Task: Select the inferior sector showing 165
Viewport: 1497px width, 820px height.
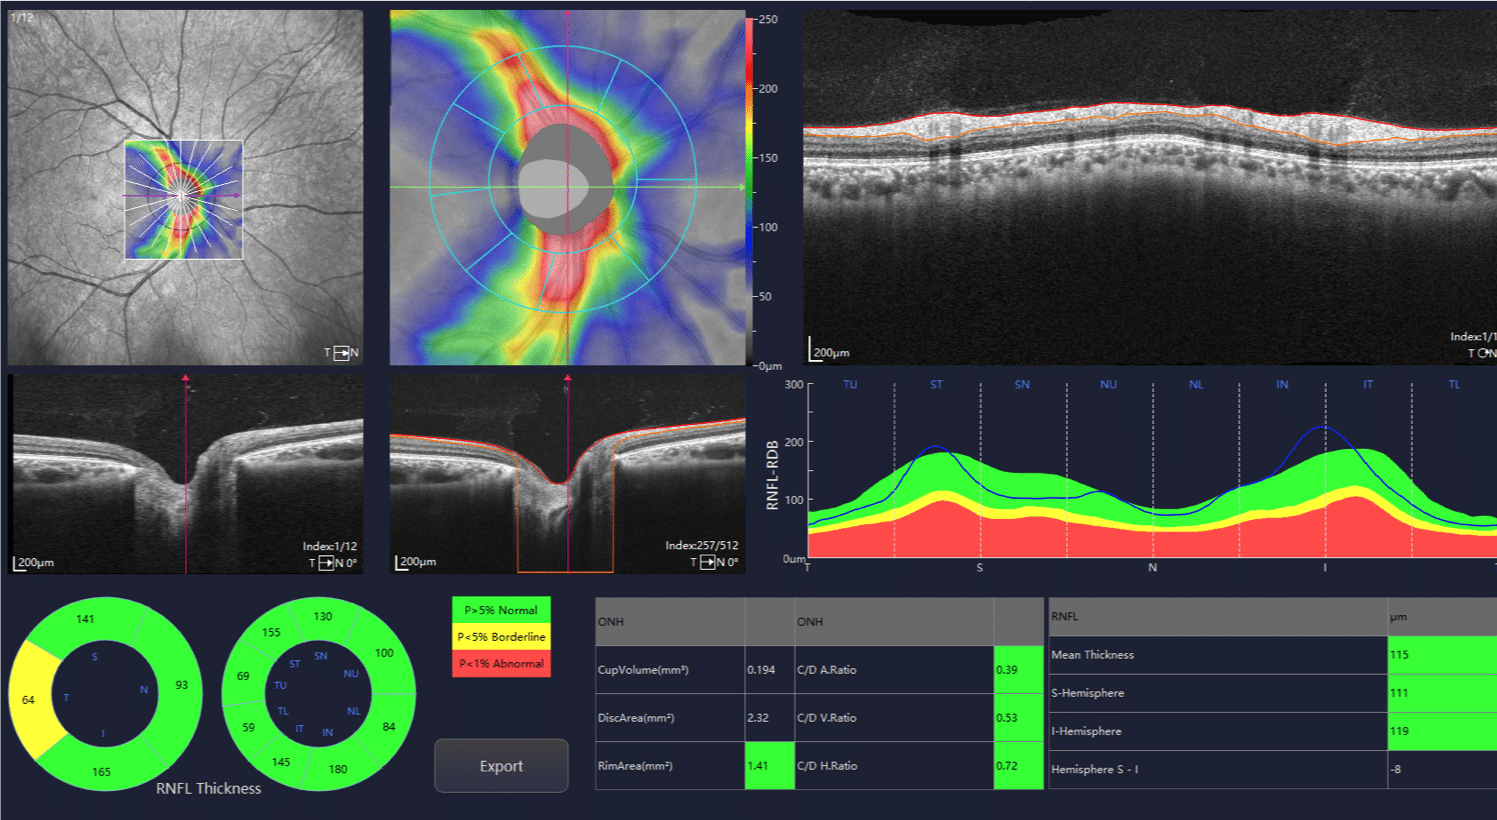Action: point(102,771)
